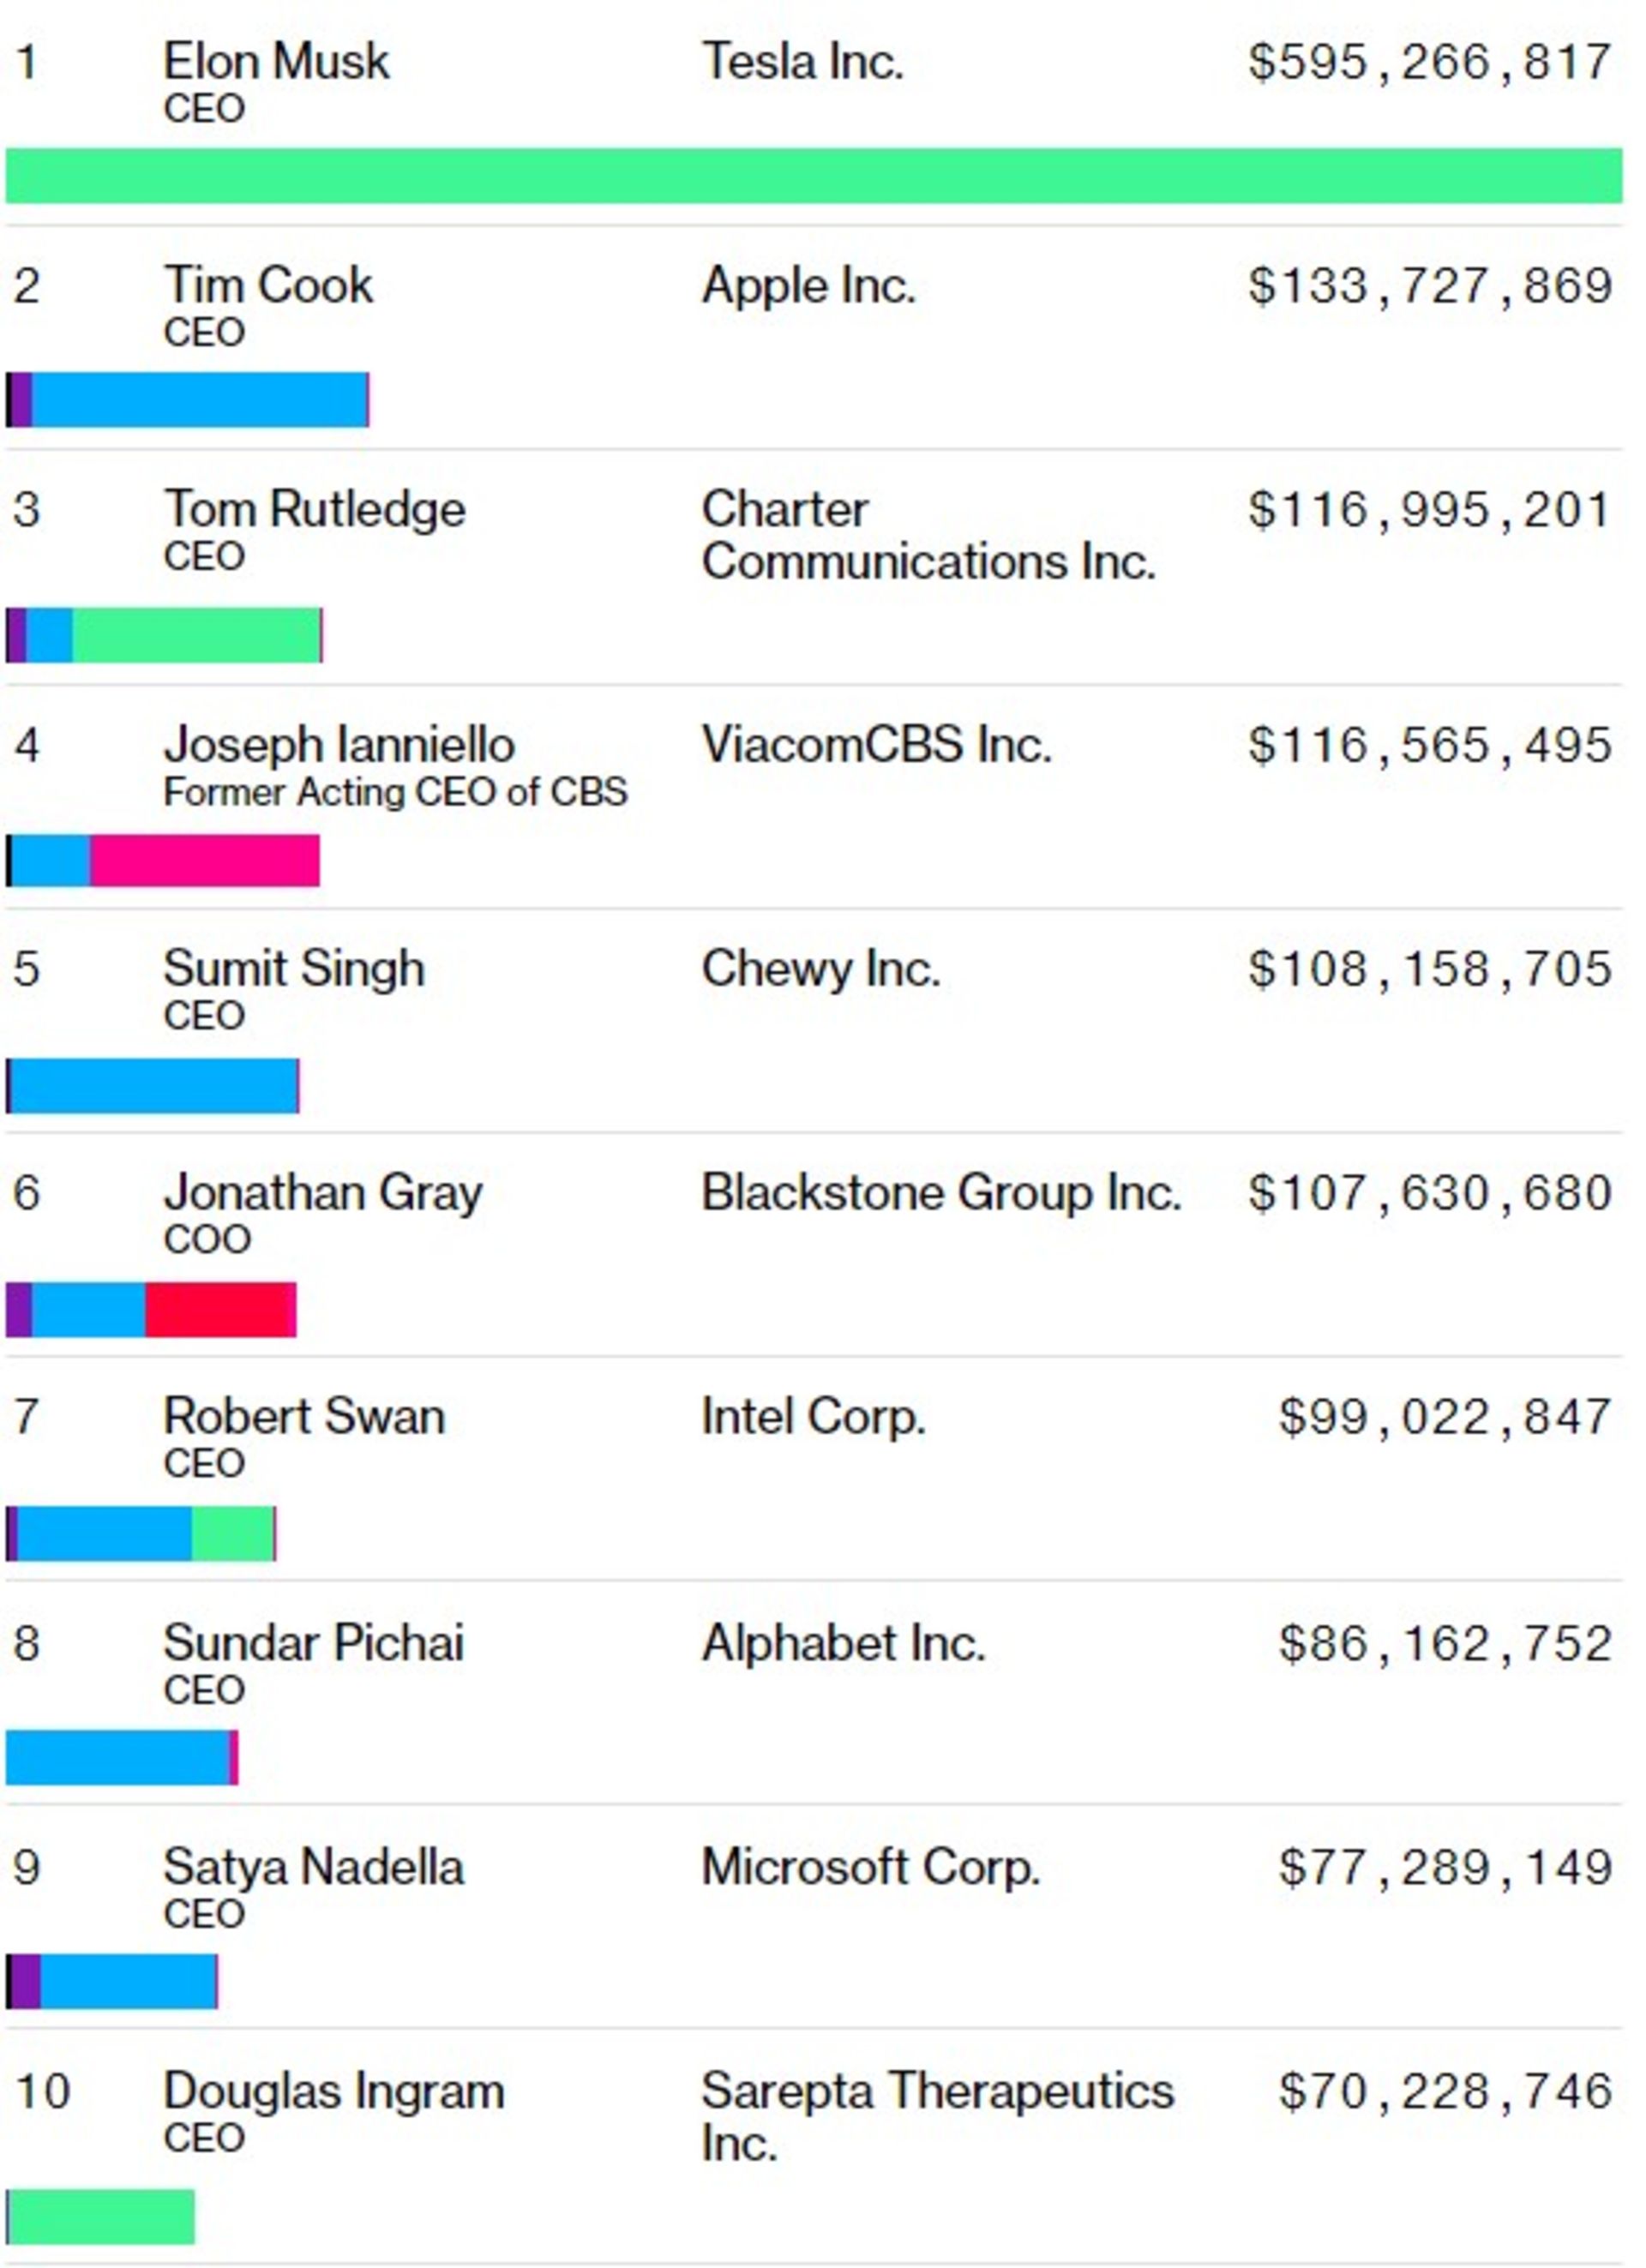The width and height of the screenshot is (1646, 2268).
Task: Click the blue bar under Sumit Singh
Action: pyautogui.click(x=154, y=1086)
